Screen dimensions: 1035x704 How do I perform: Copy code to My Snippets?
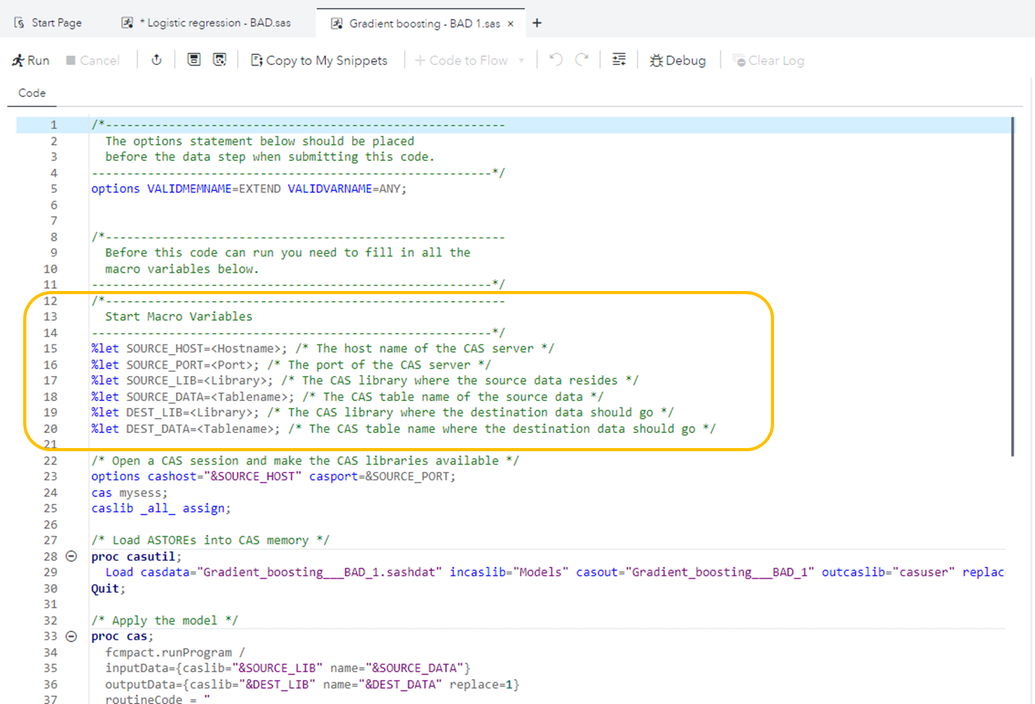(318, 61)
